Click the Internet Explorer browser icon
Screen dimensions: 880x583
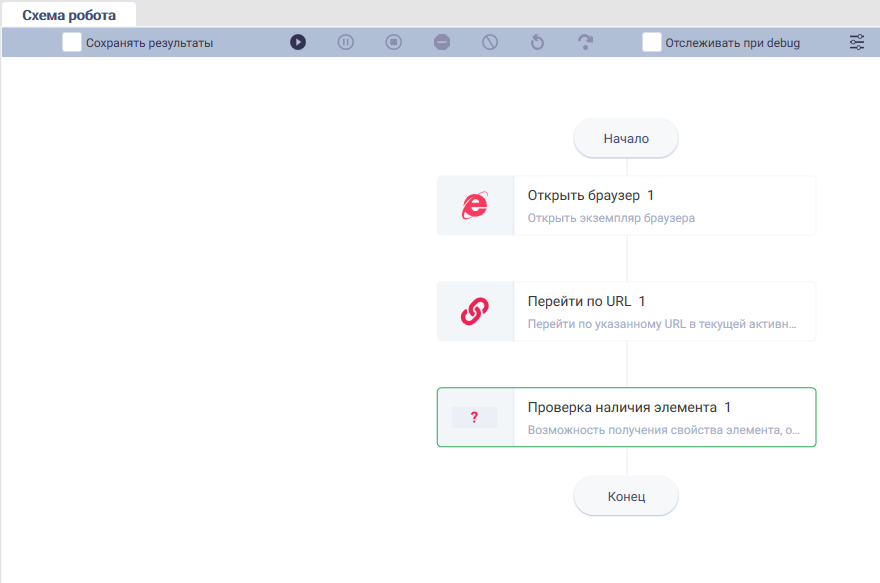(475, 205)
